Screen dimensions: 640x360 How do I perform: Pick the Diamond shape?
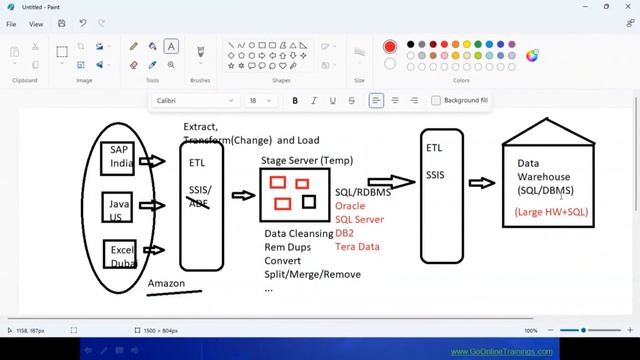pos(231,56)
